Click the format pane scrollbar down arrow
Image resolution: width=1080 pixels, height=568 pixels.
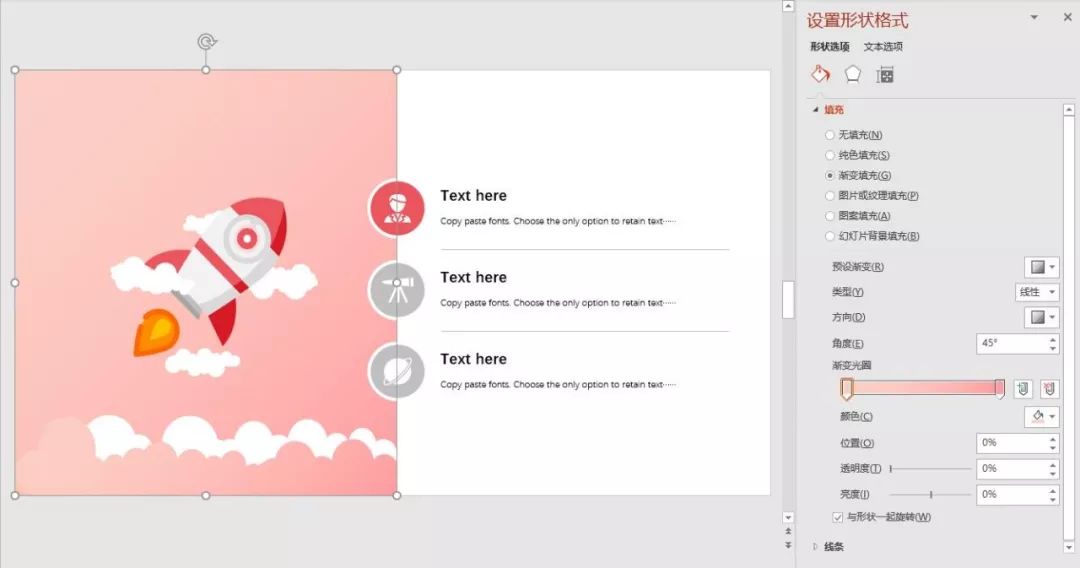click(1068, 547)
